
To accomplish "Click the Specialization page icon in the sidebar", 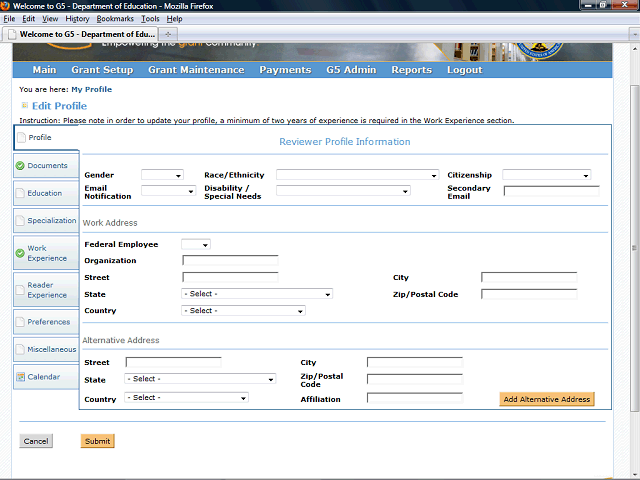I will [x=20, y=220].
